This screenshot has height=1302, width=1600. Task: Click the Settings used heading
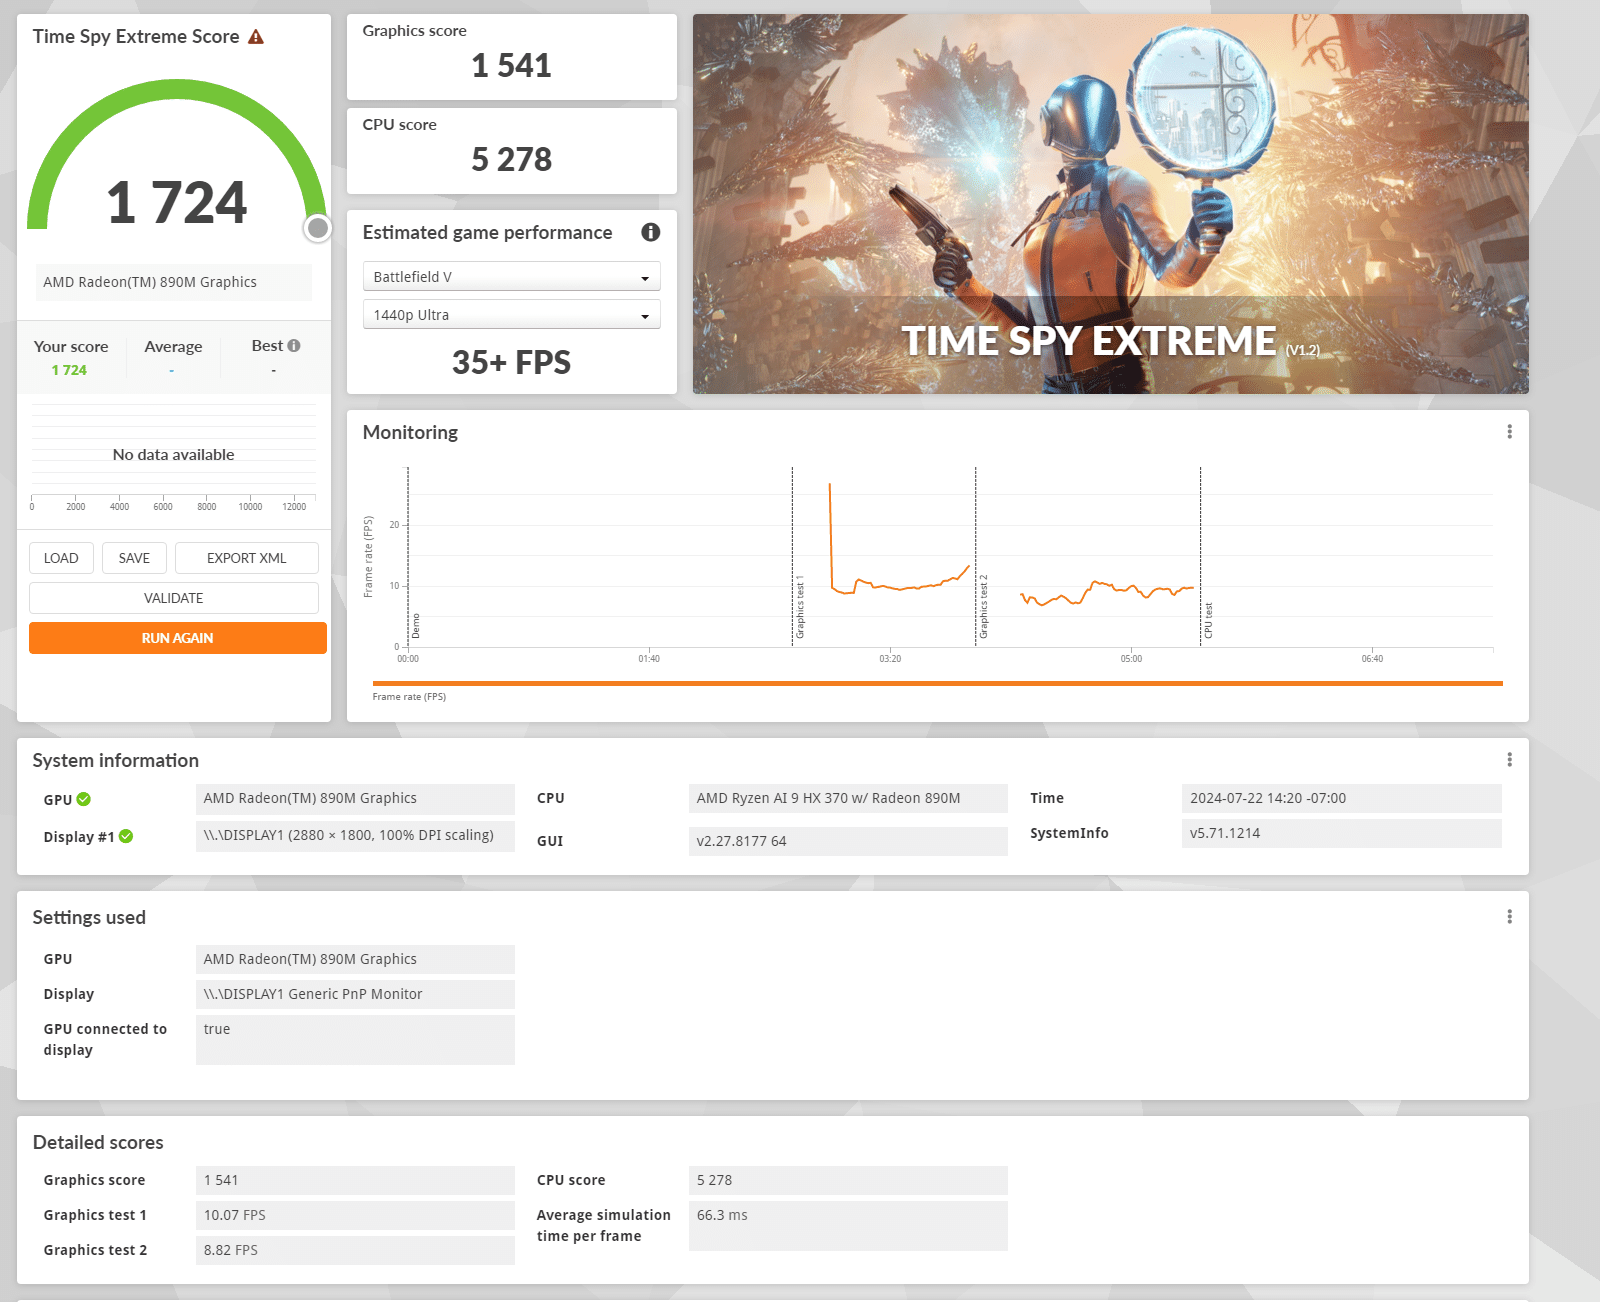click(89, 918)
